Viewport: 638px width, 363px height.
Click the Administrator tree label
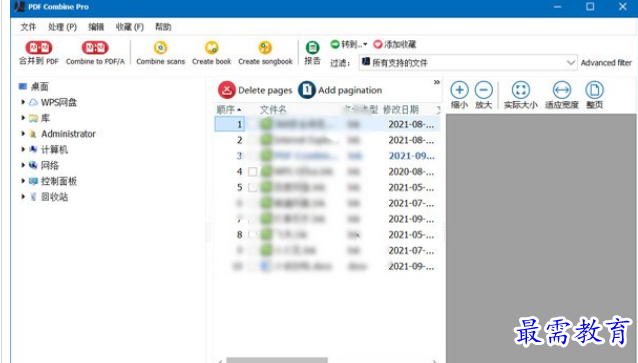point(68,134)
